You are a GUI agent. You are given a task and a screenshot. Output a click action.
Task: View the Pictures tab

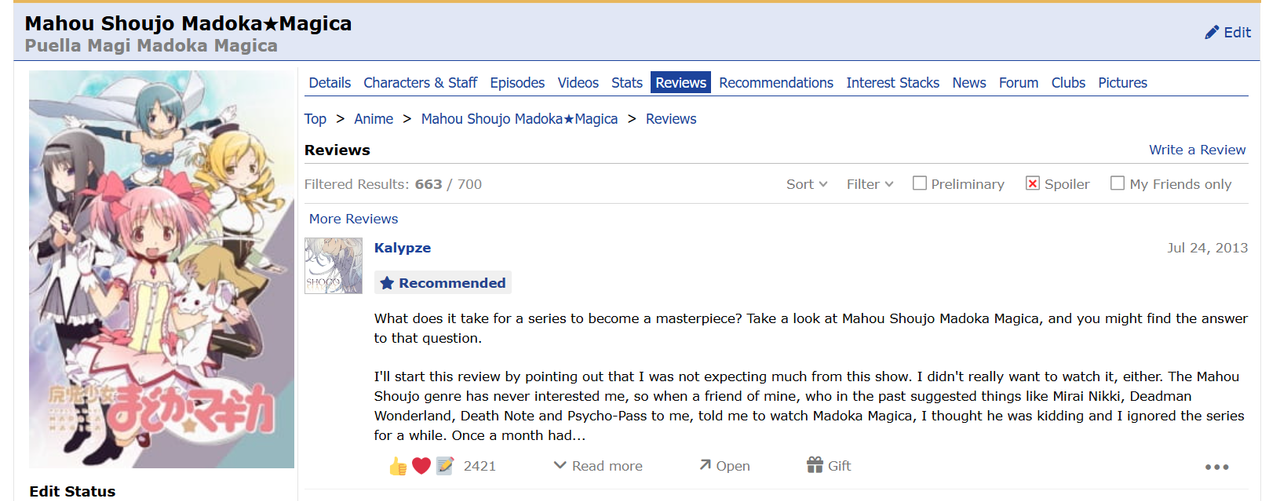click(x=1123, y=83)
